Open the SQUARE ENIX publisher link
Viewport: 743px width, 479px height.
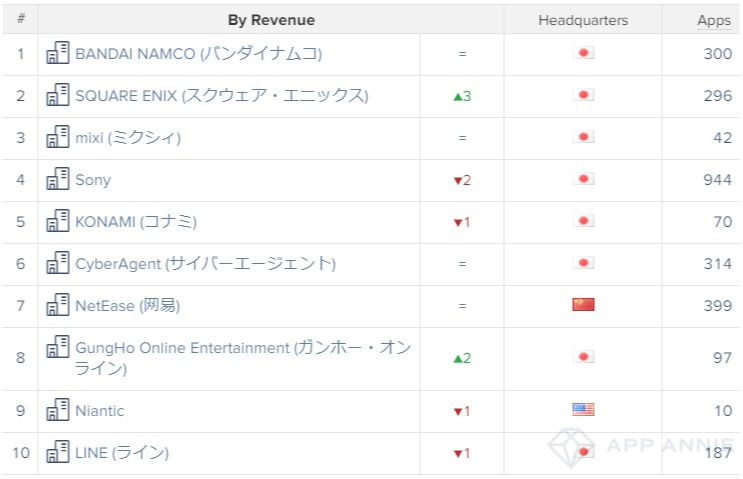(222, 96)
